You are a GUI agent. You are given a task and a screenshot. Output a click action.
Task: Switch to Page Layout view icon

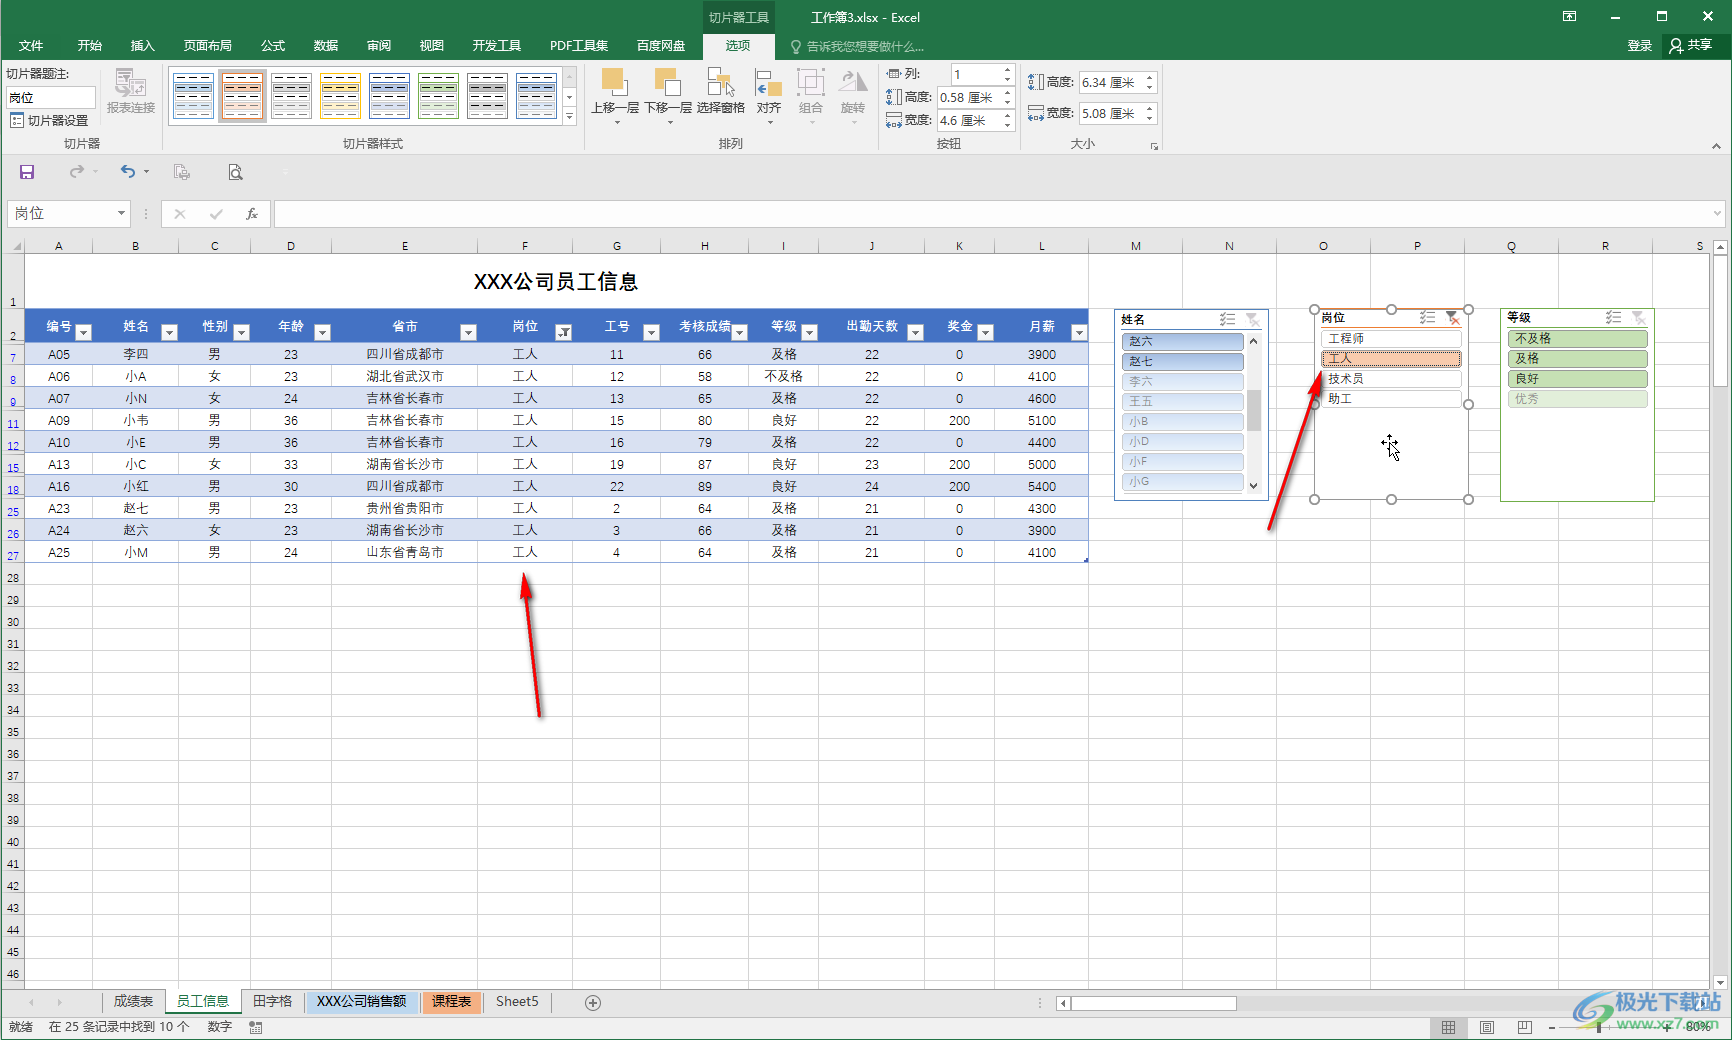coord(1487,1027)
